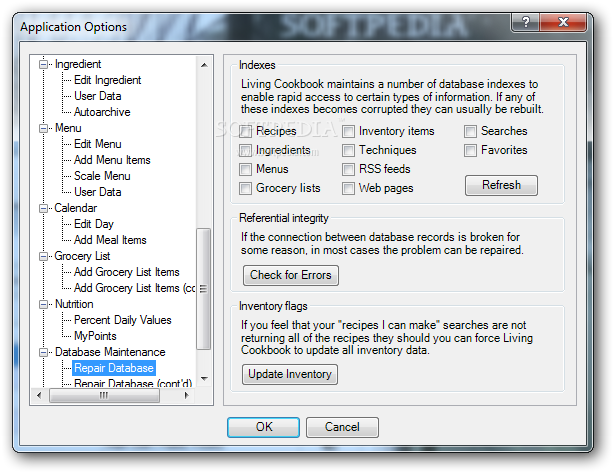
Task: Click the tree scroll up arrow
Action: point(204,65)
